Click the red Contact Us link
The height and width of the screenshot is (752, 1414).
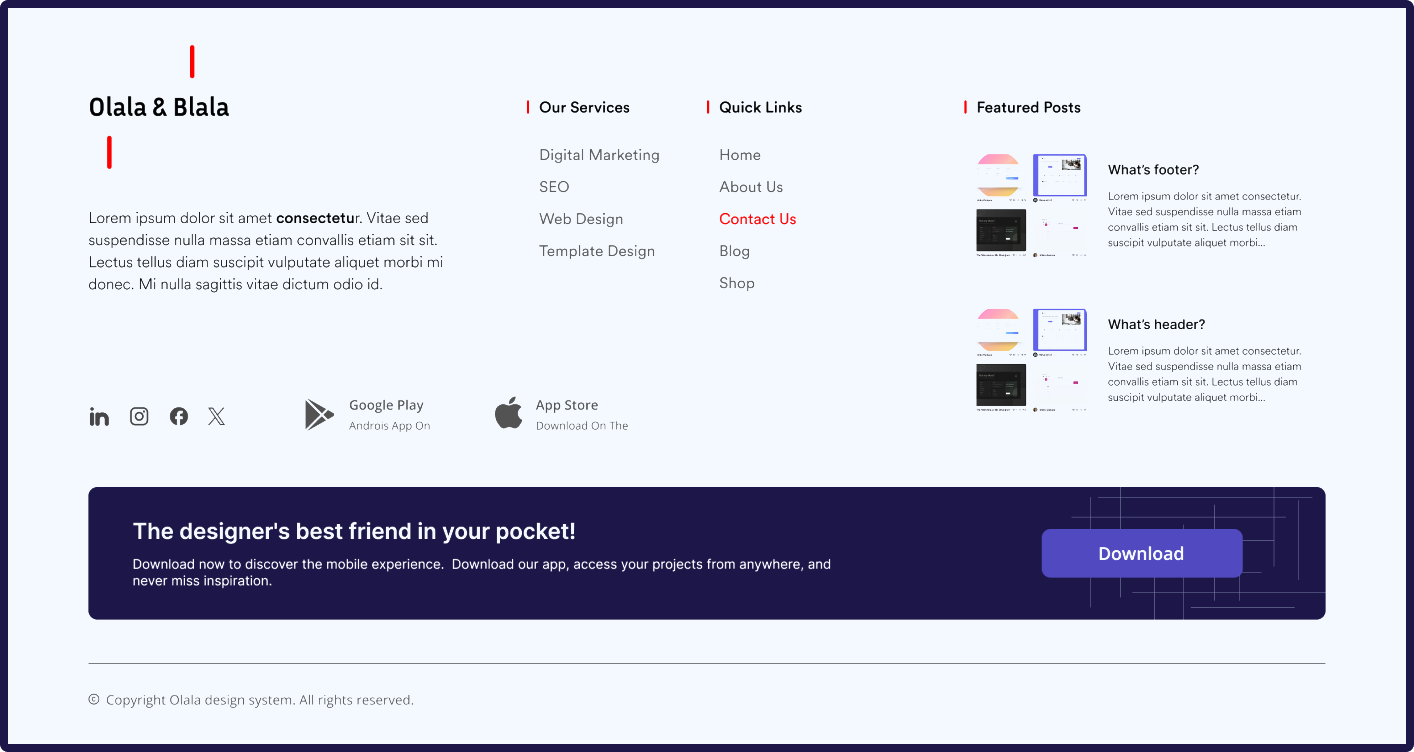(758, 219)
